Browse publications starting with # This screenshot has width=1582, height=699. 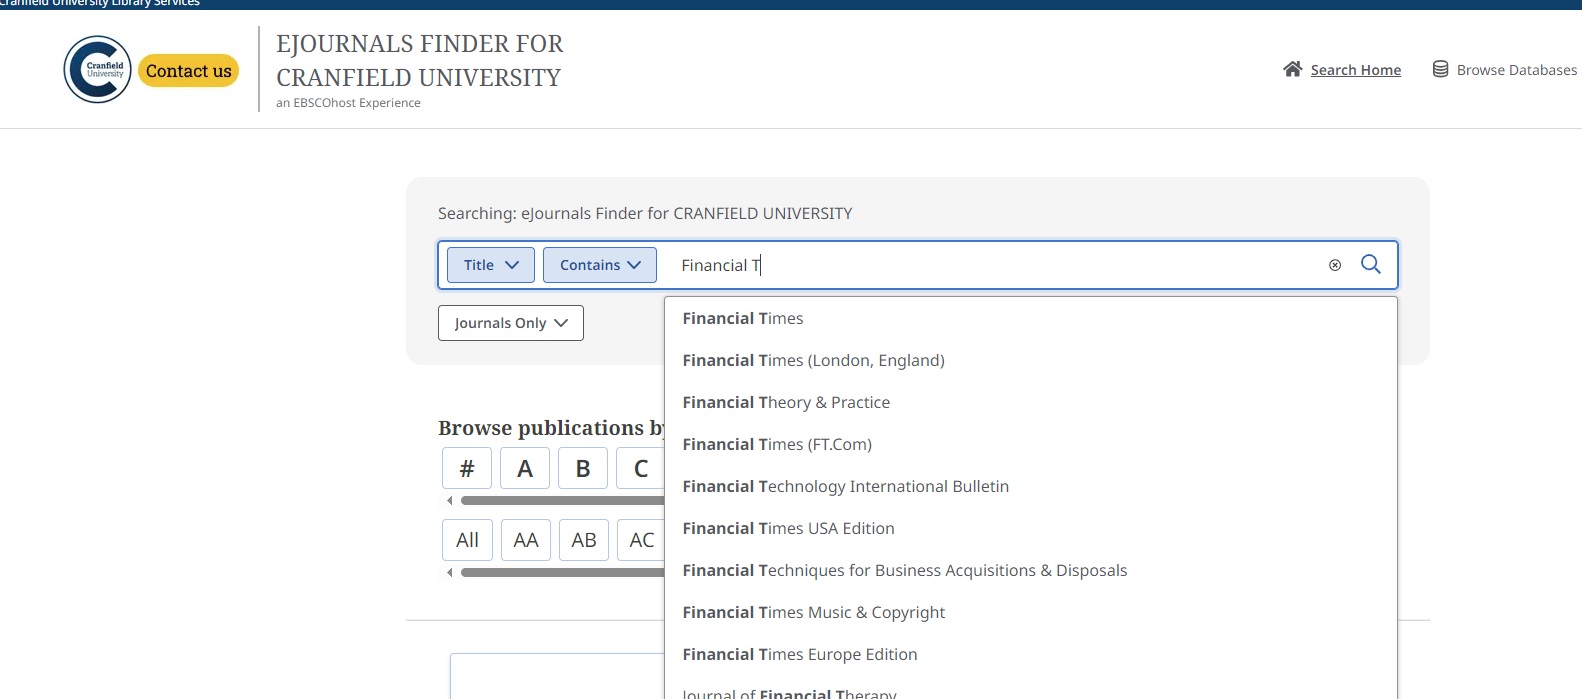(467, 468)
